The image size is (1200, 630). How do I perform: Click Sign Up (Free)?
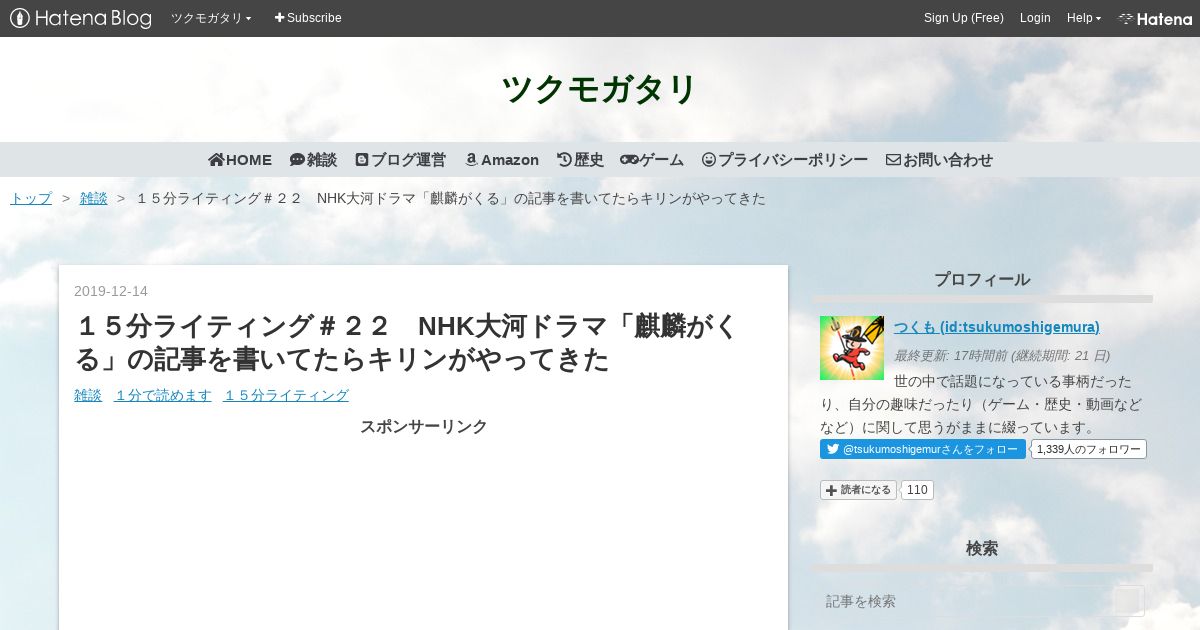[963, 18]
